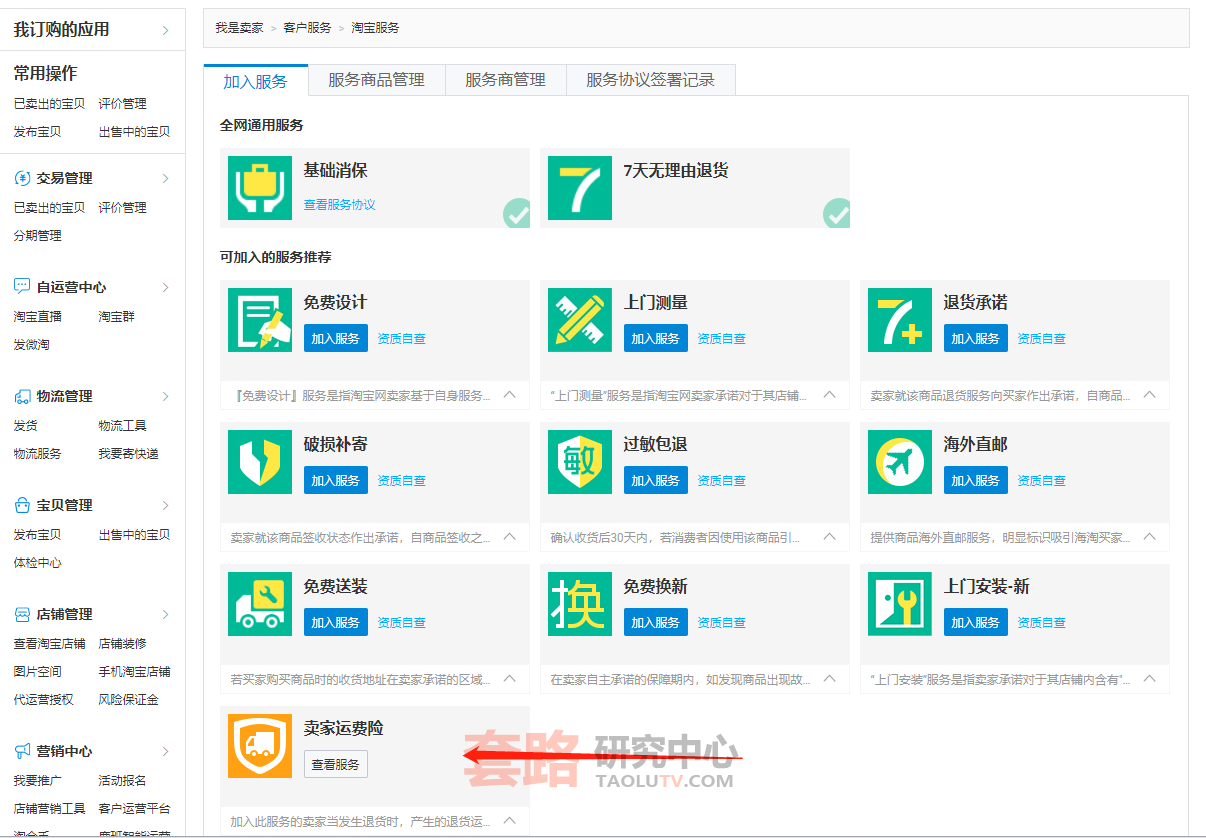Collapse the 上门测量 description caret

coord(830,395)
